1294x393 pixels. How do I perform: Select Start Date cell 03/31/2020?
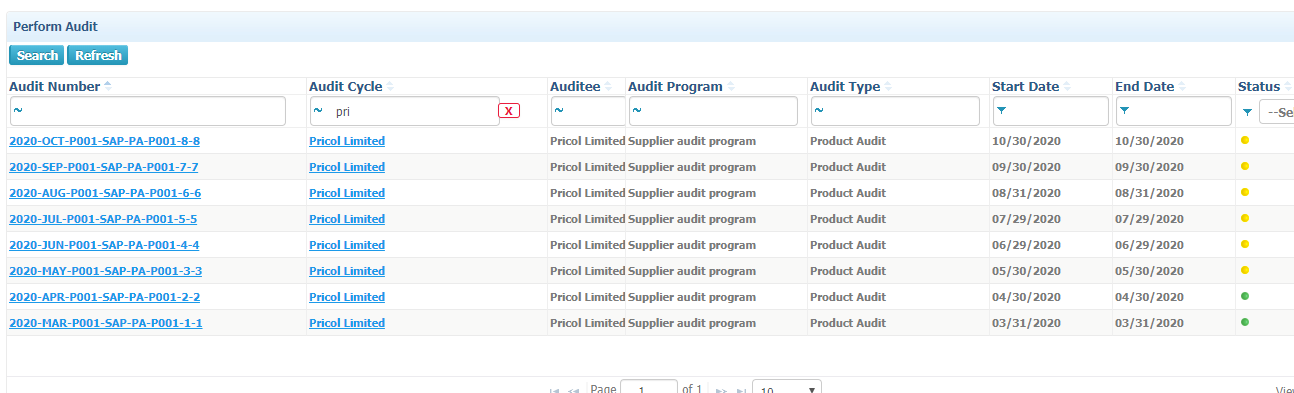[x=1026, y=323]
